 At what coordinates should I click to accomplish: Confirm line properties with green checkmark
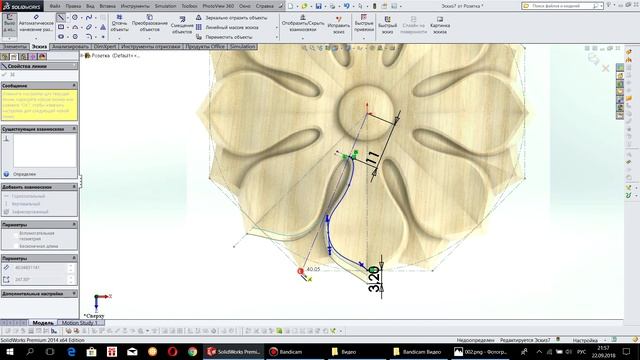click(4, 75)
